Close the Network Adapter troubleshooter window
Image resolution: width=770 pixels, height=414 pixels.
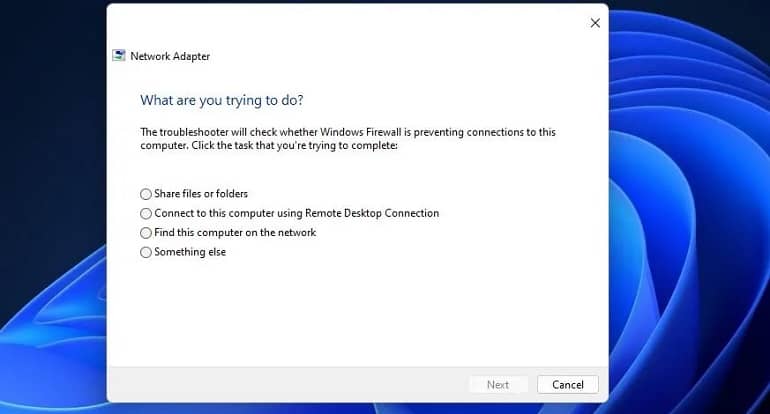pos(595,23)
